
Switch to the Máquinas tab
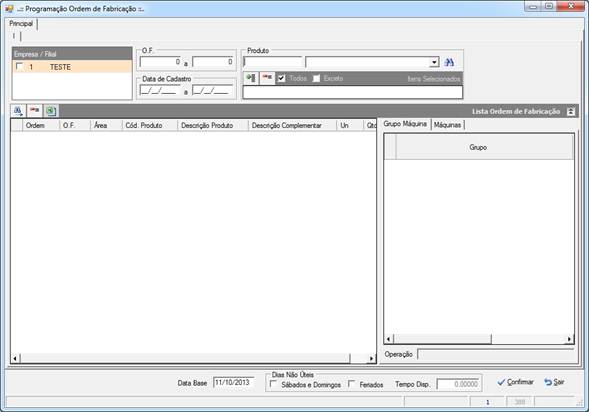[447, 125]
